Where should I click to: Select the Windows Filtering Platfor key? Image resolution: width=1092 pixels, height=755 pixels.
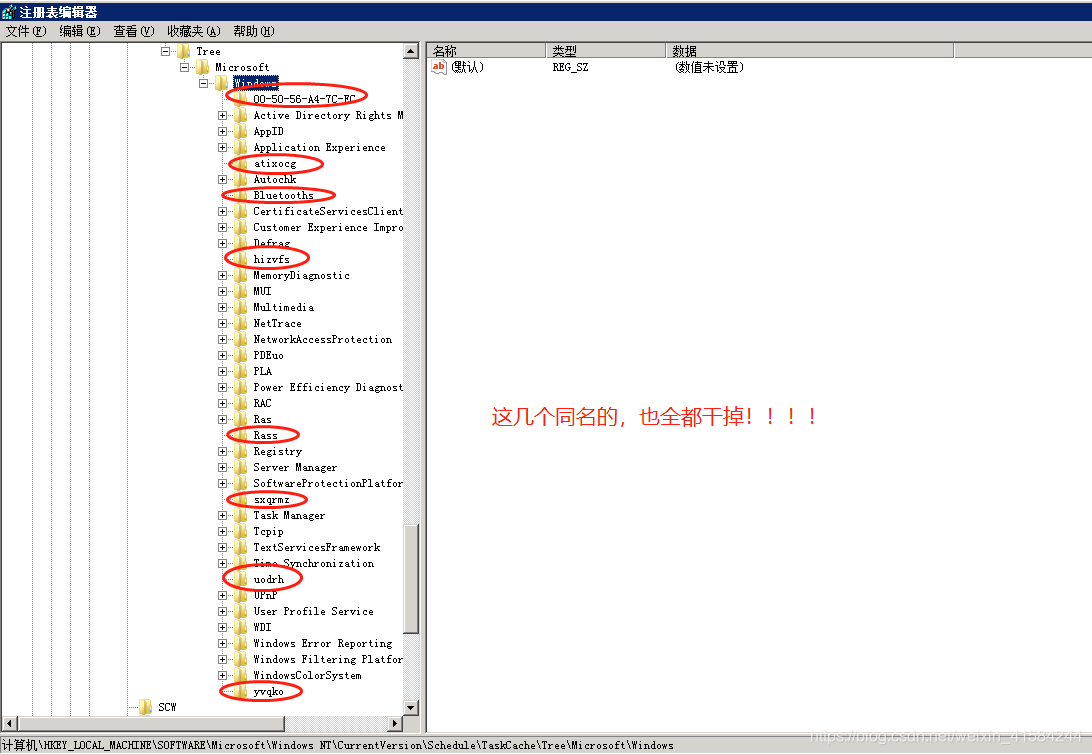[328, 660]
